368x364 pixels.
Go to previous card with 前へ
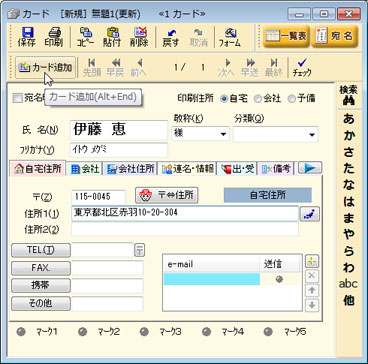[139, 68]
